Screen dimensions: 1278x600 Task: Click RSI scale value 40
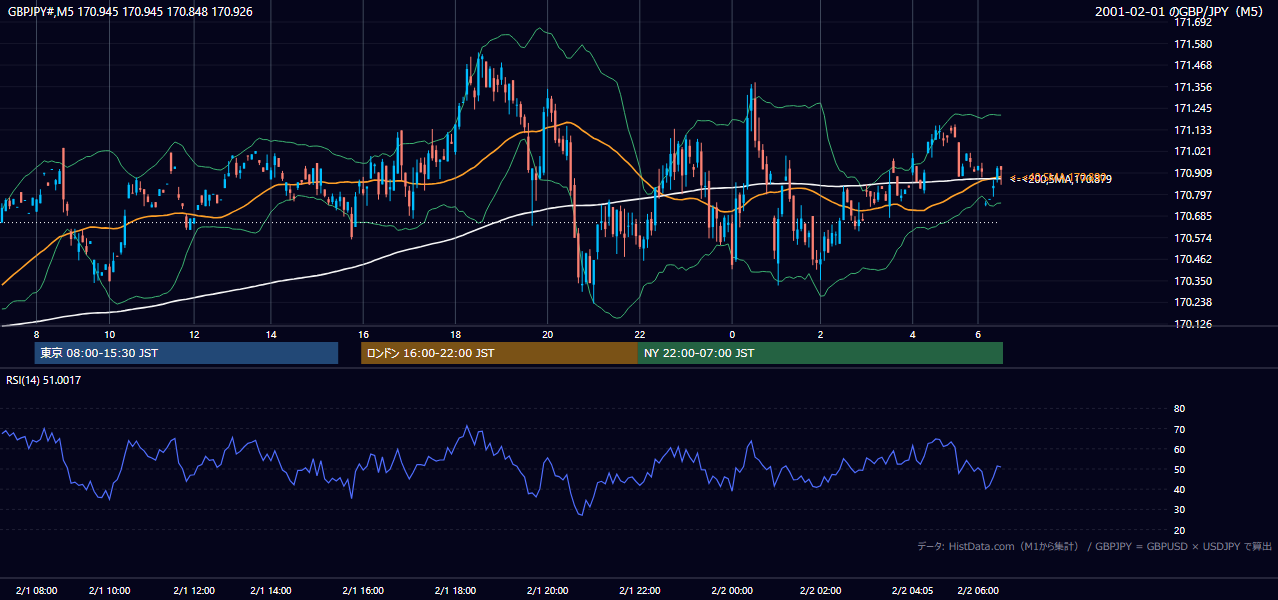[x=1179, y=489]
